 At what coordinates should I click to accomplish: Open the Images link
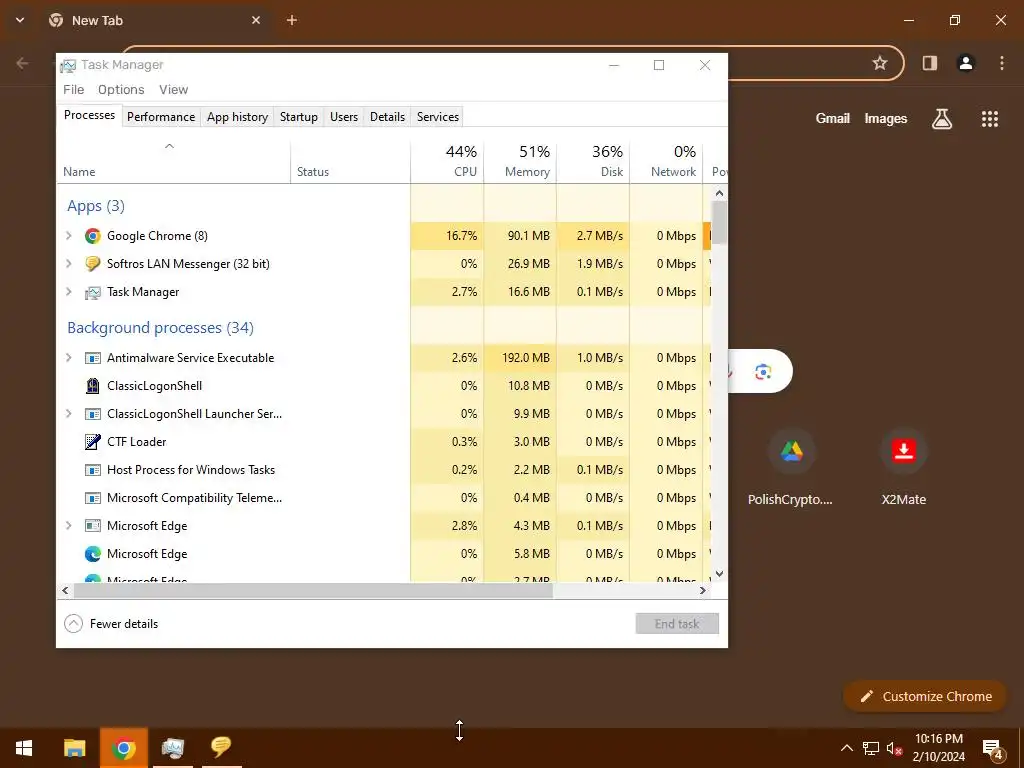click(x=886, y=118)
